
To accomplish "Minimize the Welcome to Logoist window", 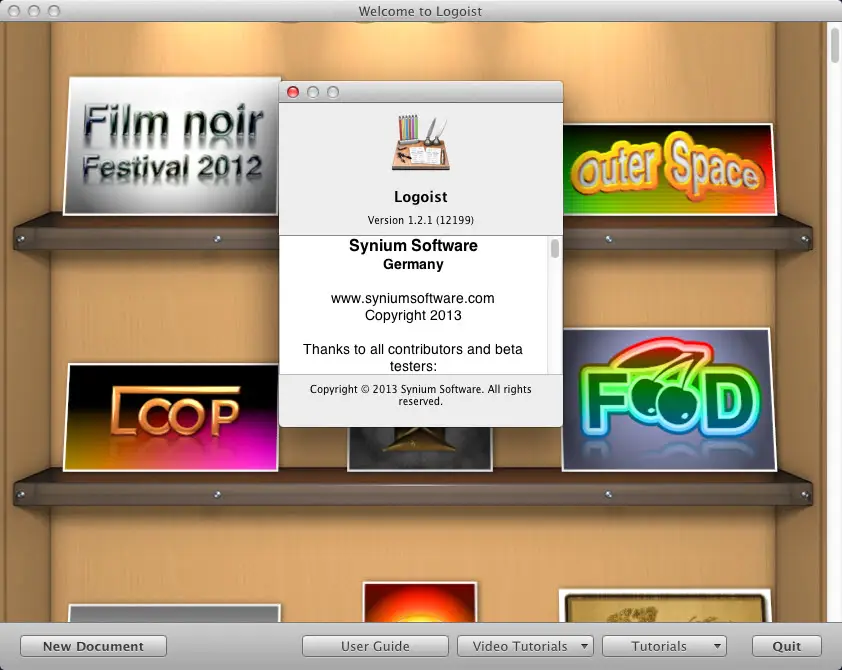I will click(34, 11).
